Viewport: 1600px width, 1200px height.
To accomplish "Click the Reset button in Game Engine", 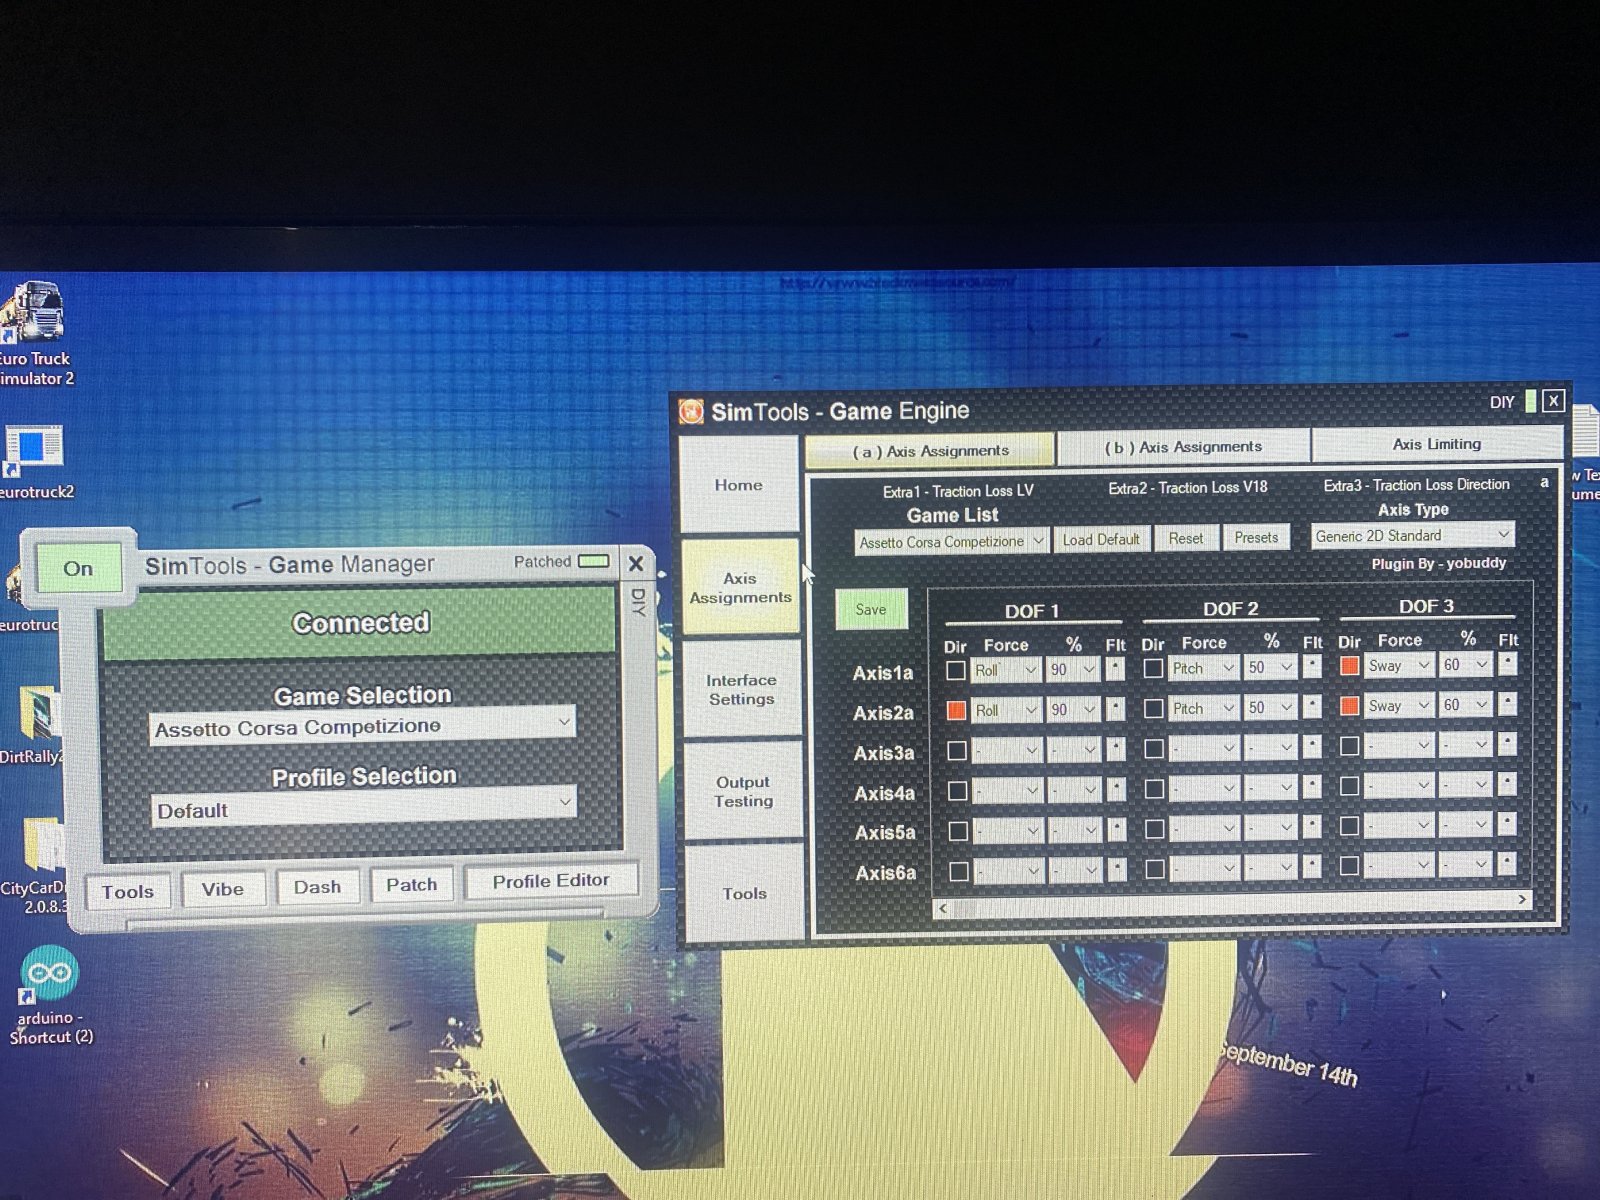I will click(x=1186, y=538).
